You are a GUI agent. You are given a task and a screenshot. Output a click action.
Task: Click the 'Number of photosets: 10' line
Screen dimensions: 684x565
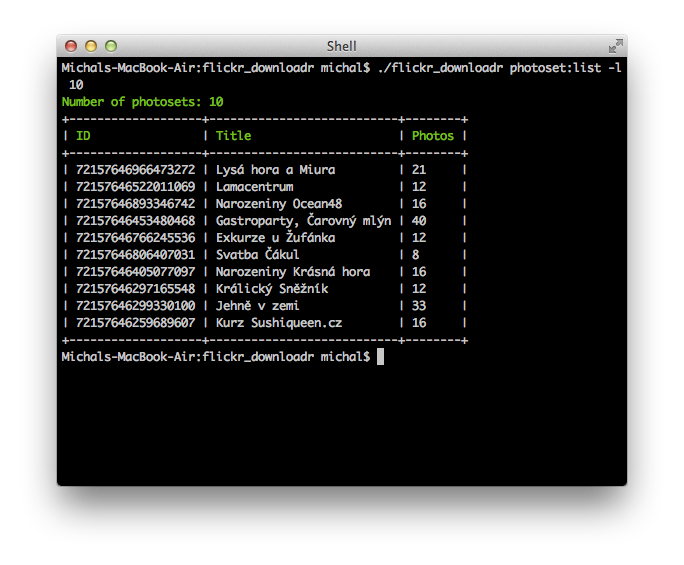(143, 102)
